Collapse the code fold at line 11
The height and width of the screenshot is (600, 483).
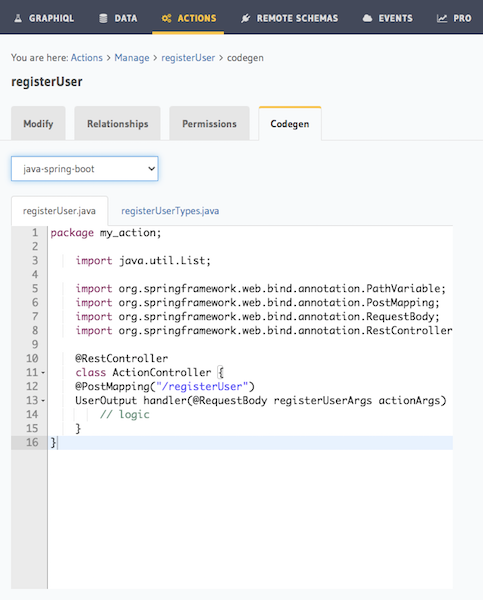point(43,373)
